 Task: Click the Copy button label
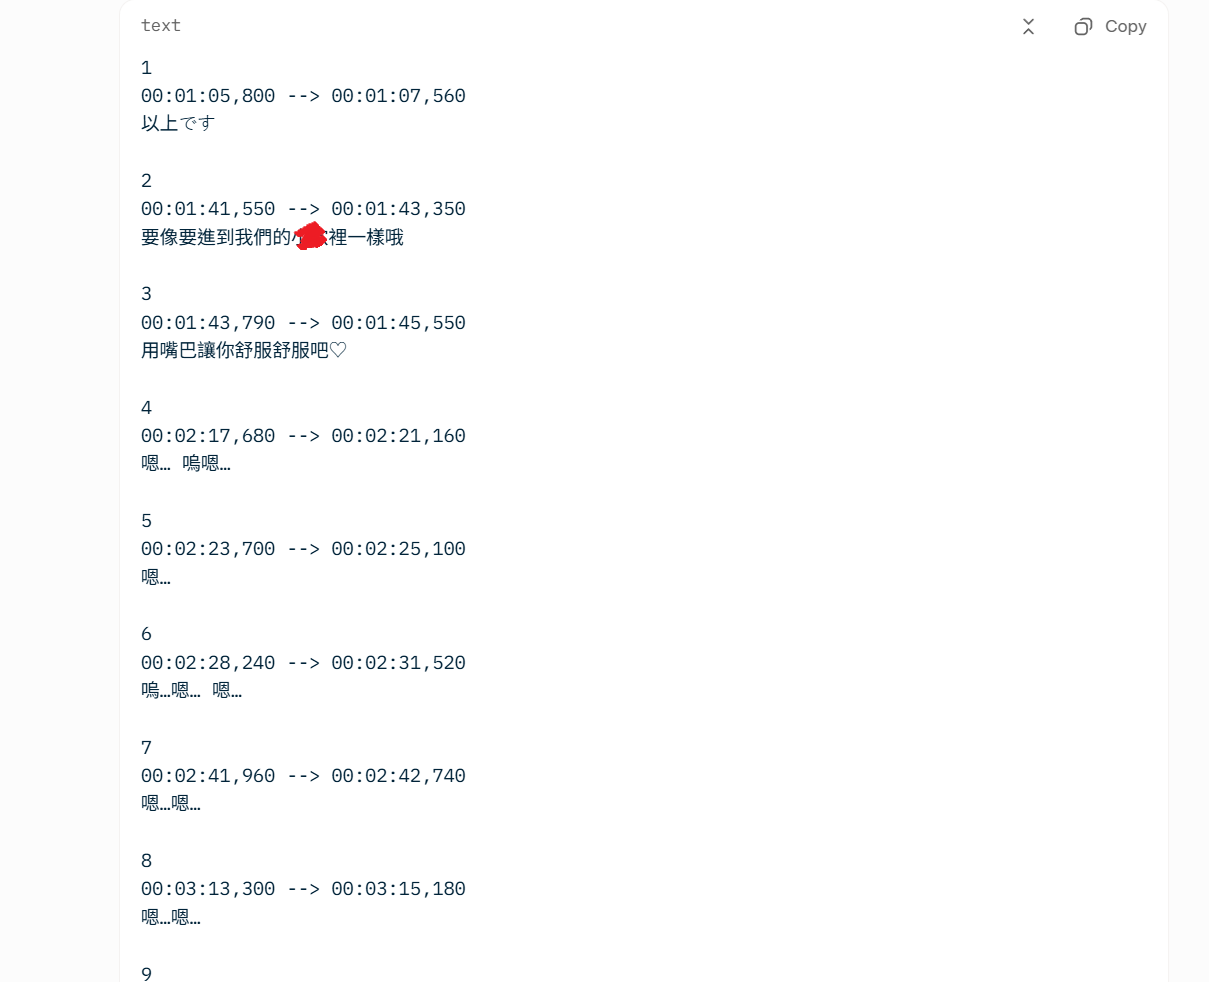(1125, 27)
